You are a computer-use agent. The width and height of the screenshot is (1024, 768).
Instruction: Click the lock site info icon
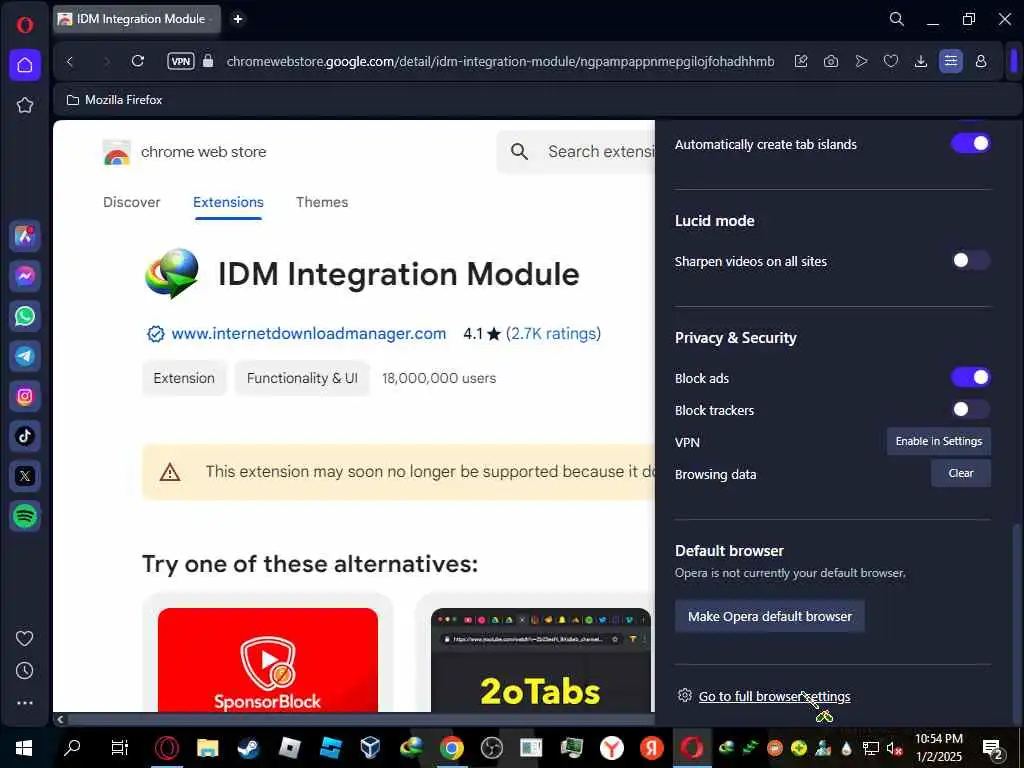click(x=208, y=61)
